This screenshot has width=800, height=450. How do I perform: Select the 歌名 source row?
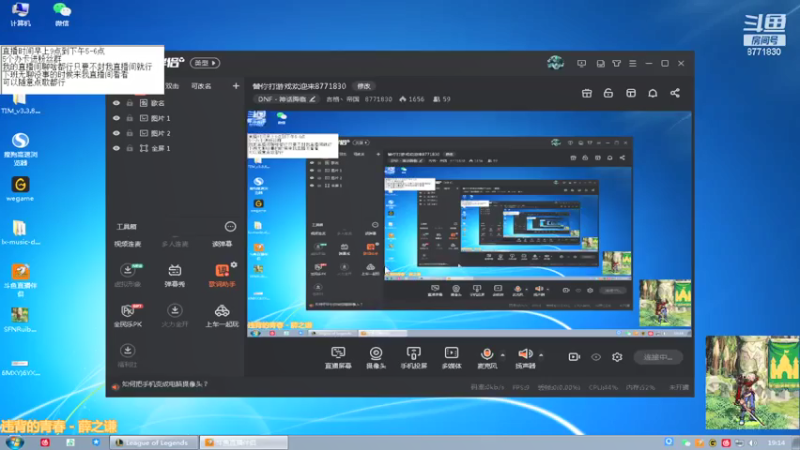coord(175,103)
